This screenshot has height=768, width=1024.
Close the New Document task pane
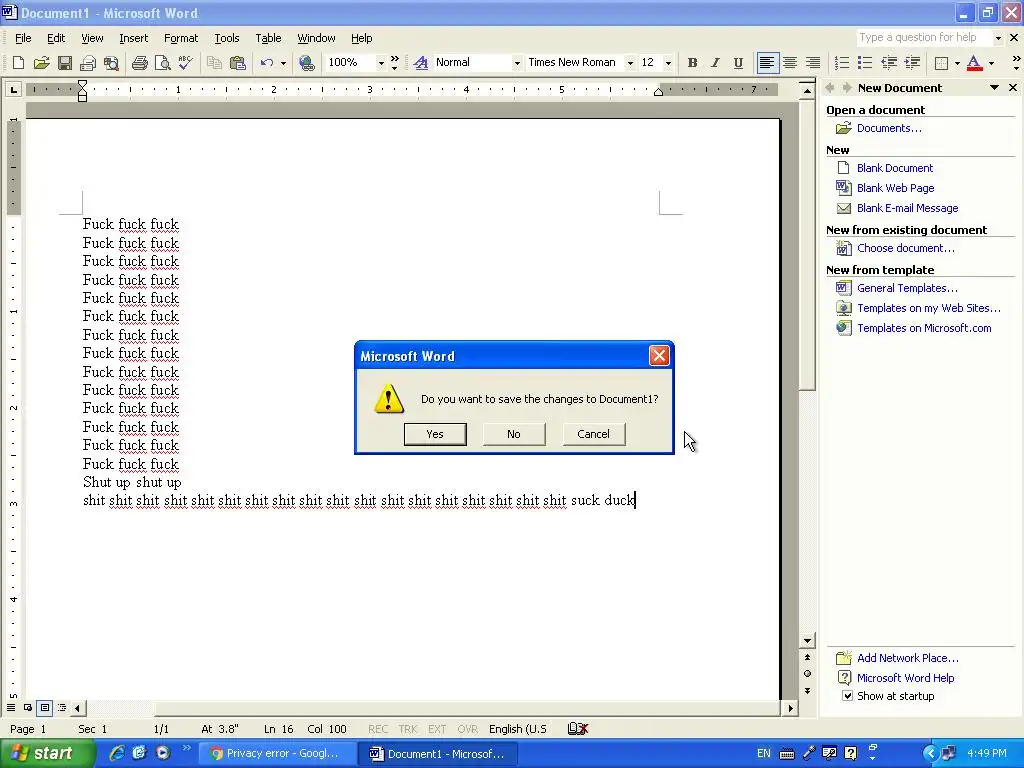(1013, 88)
